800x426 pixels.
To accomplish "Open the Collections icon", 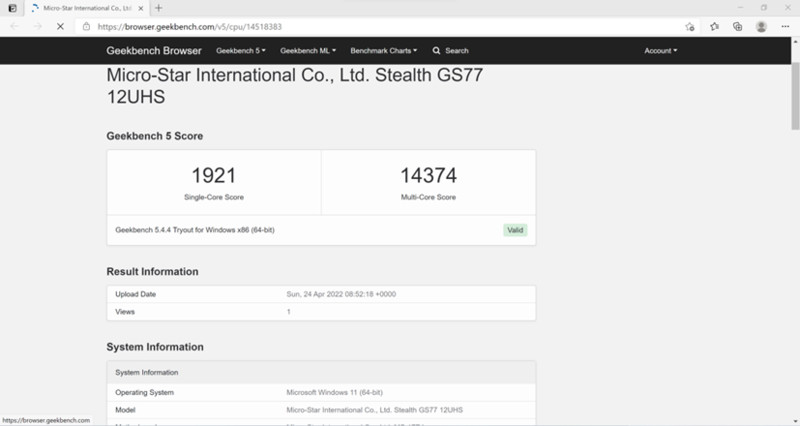I will [737, 27].
